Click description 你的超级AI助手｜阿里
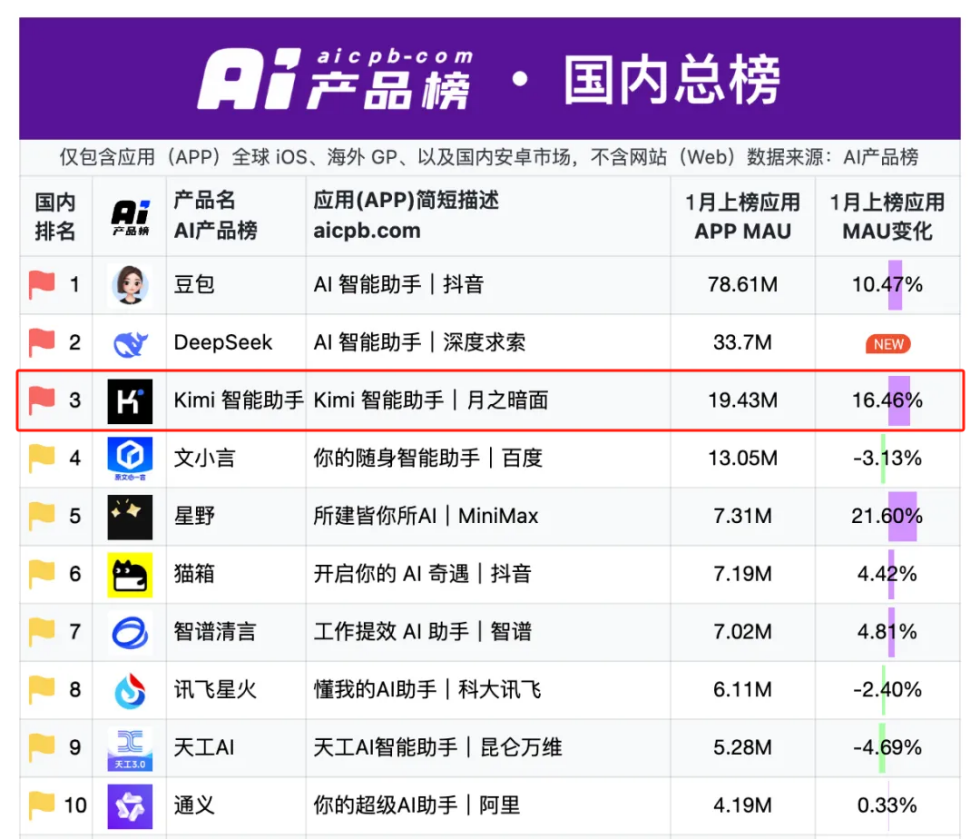 (416, 805)
